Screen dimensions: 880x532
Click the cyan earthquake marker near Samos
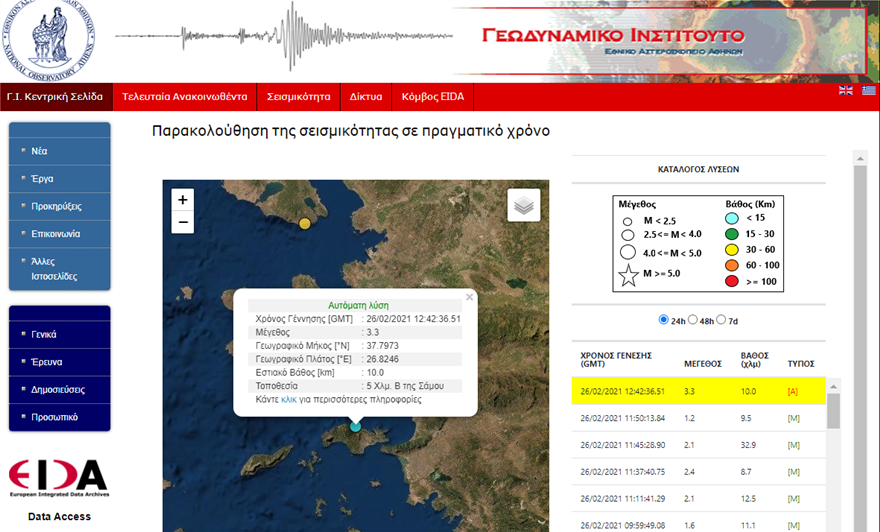[355, 427]
